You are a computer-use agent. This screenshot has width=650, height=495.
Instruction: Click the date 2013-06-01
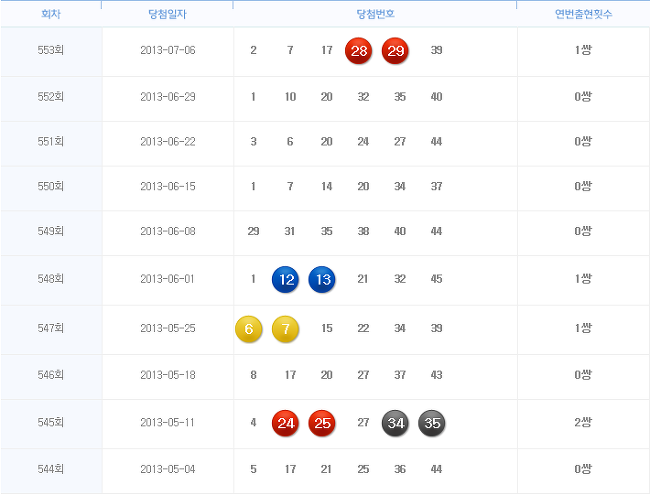[x=167, y=279]
